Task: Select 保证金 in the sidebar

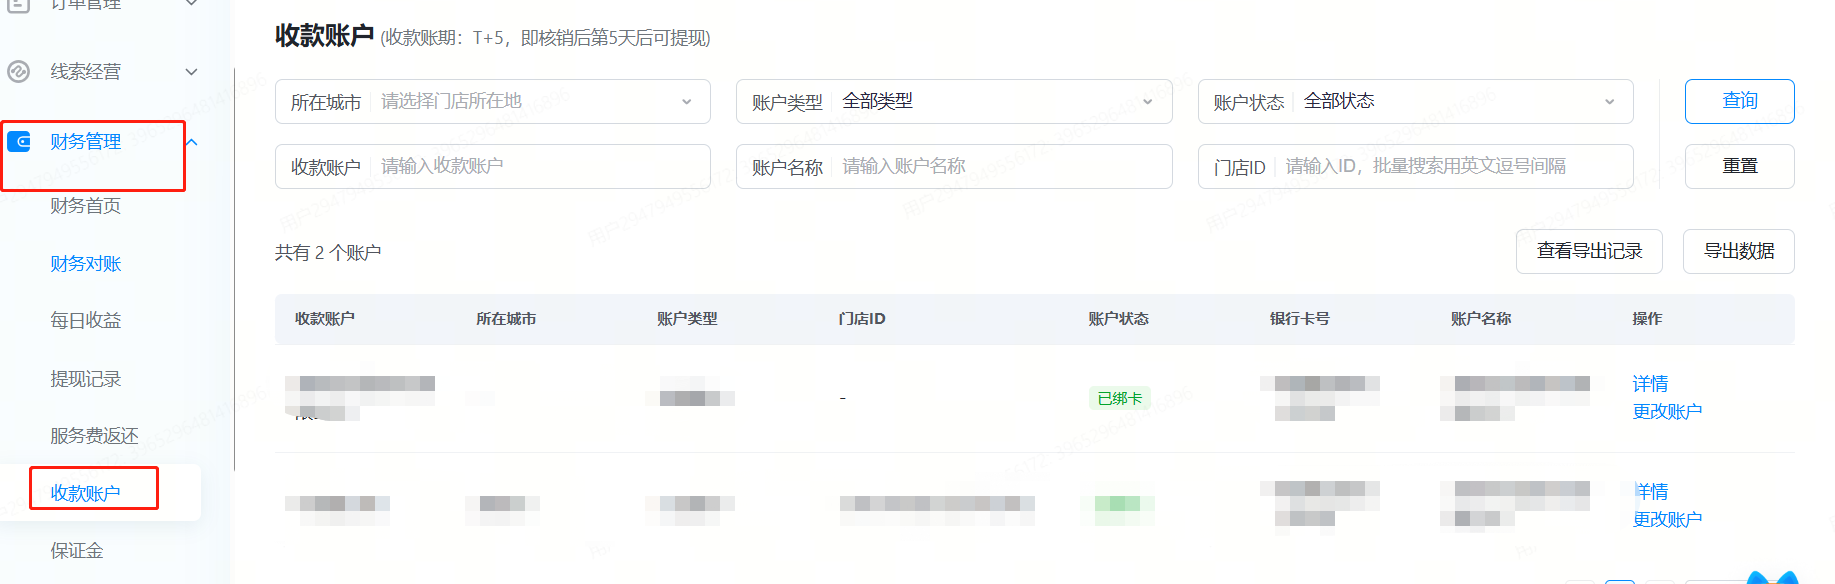Action: point(77,551)
